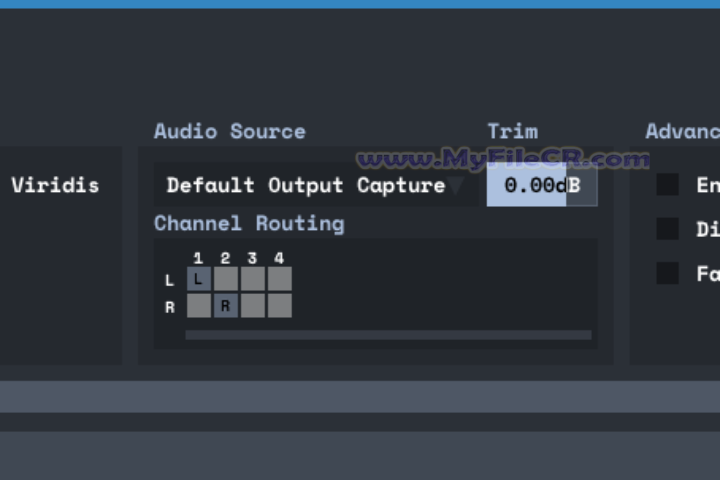Route right output to channel 4 cell

click(279, 306)
